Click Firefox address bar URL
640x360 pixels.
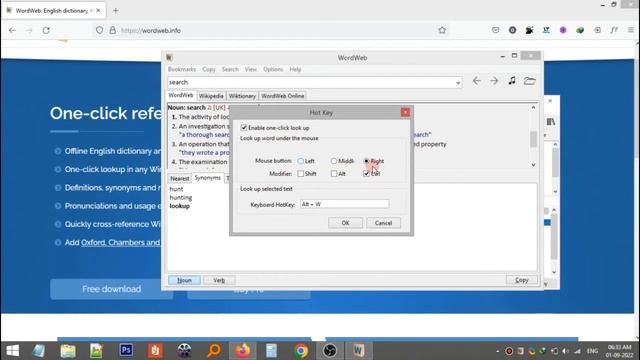point(151,31)
